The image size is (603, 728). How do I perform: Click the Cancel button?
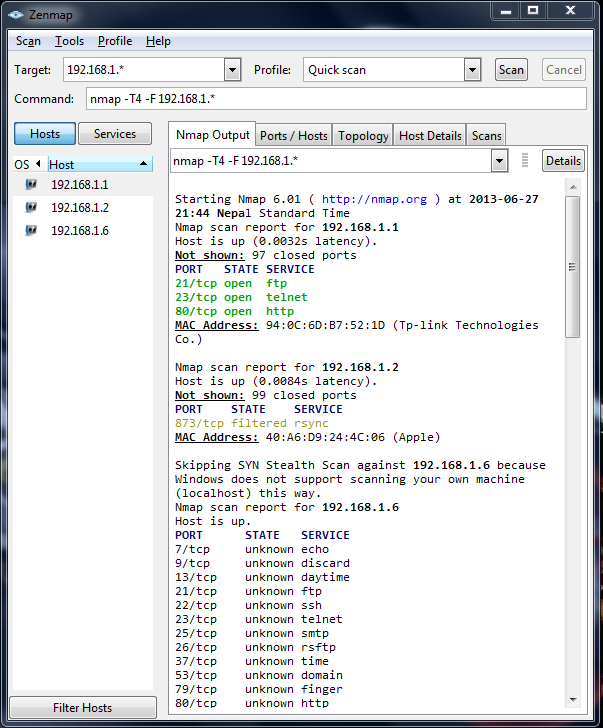(564, 70)
